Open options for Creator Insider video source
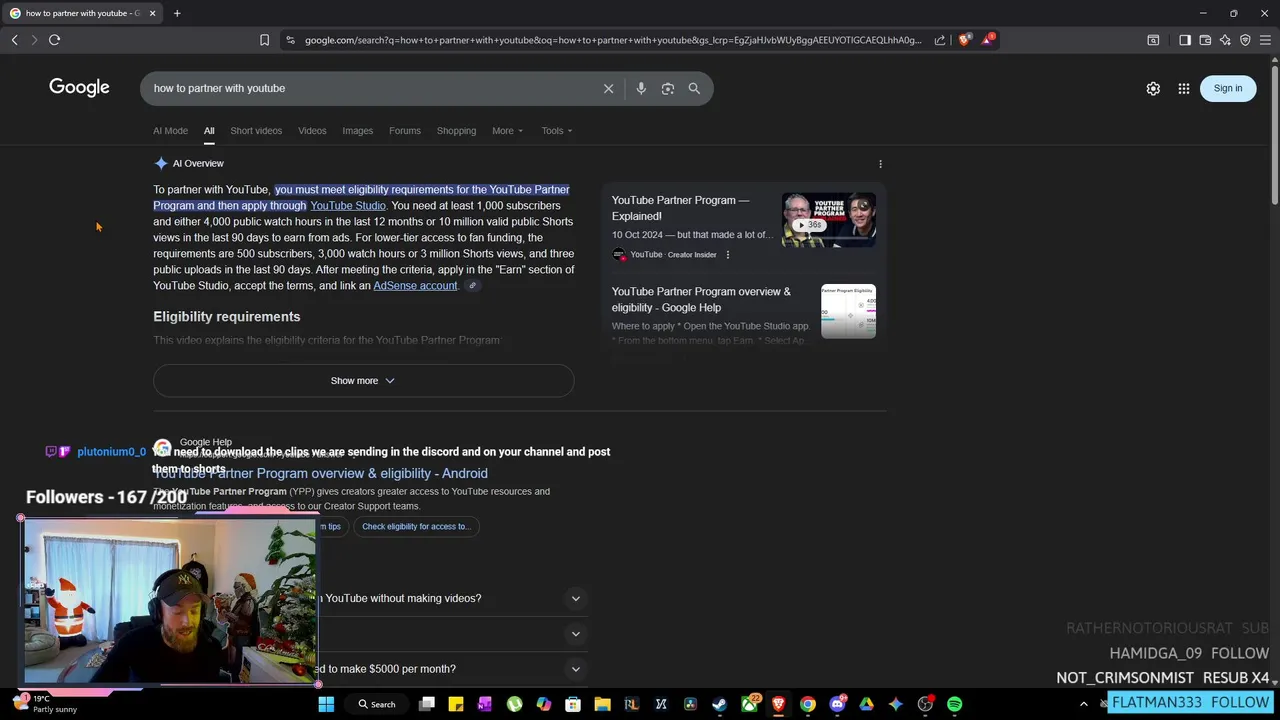The height and width of the screenshot is (720, 1280). tap(727, 255)
